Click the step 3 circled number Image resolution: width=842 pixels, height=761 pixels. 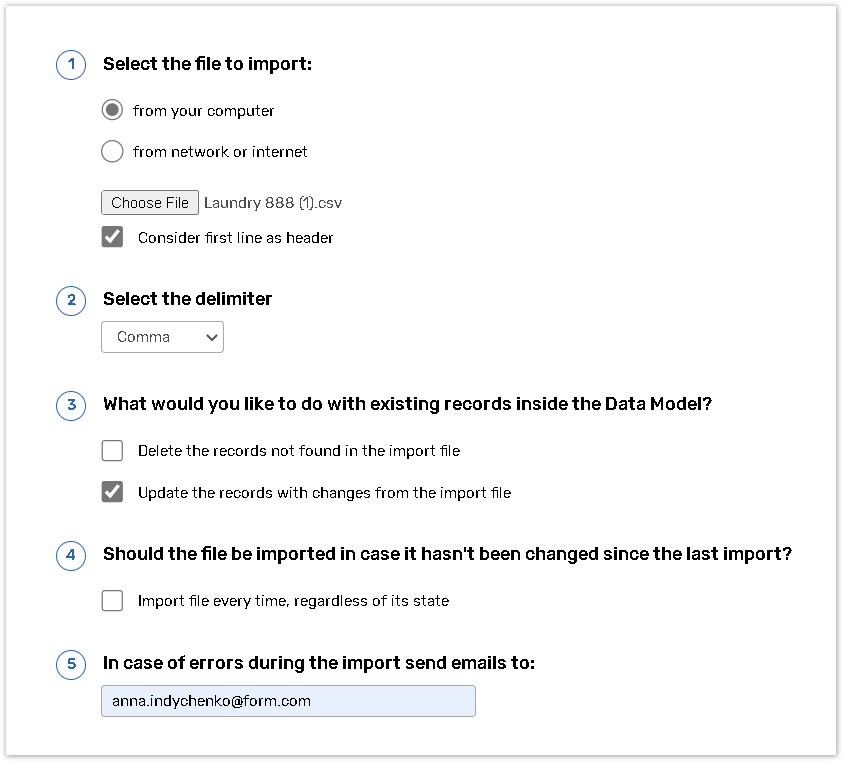pyautogui.click(x=71, y=405)
